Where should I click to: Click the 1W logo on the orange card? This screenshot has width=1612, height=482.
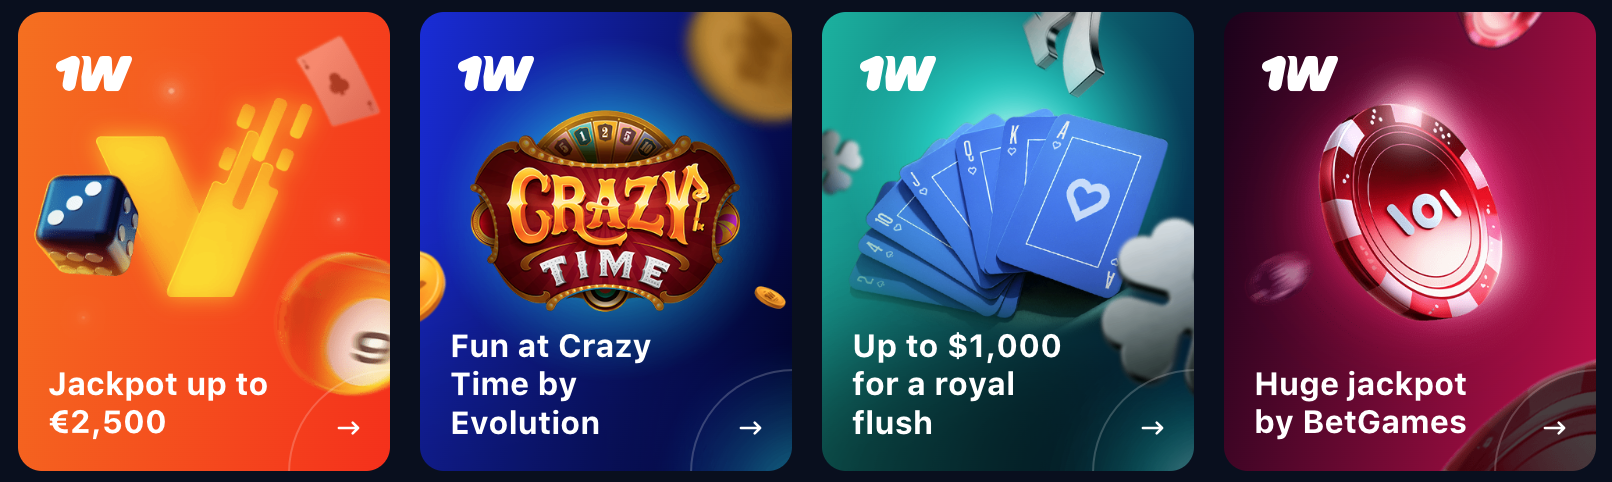(93, 73)
